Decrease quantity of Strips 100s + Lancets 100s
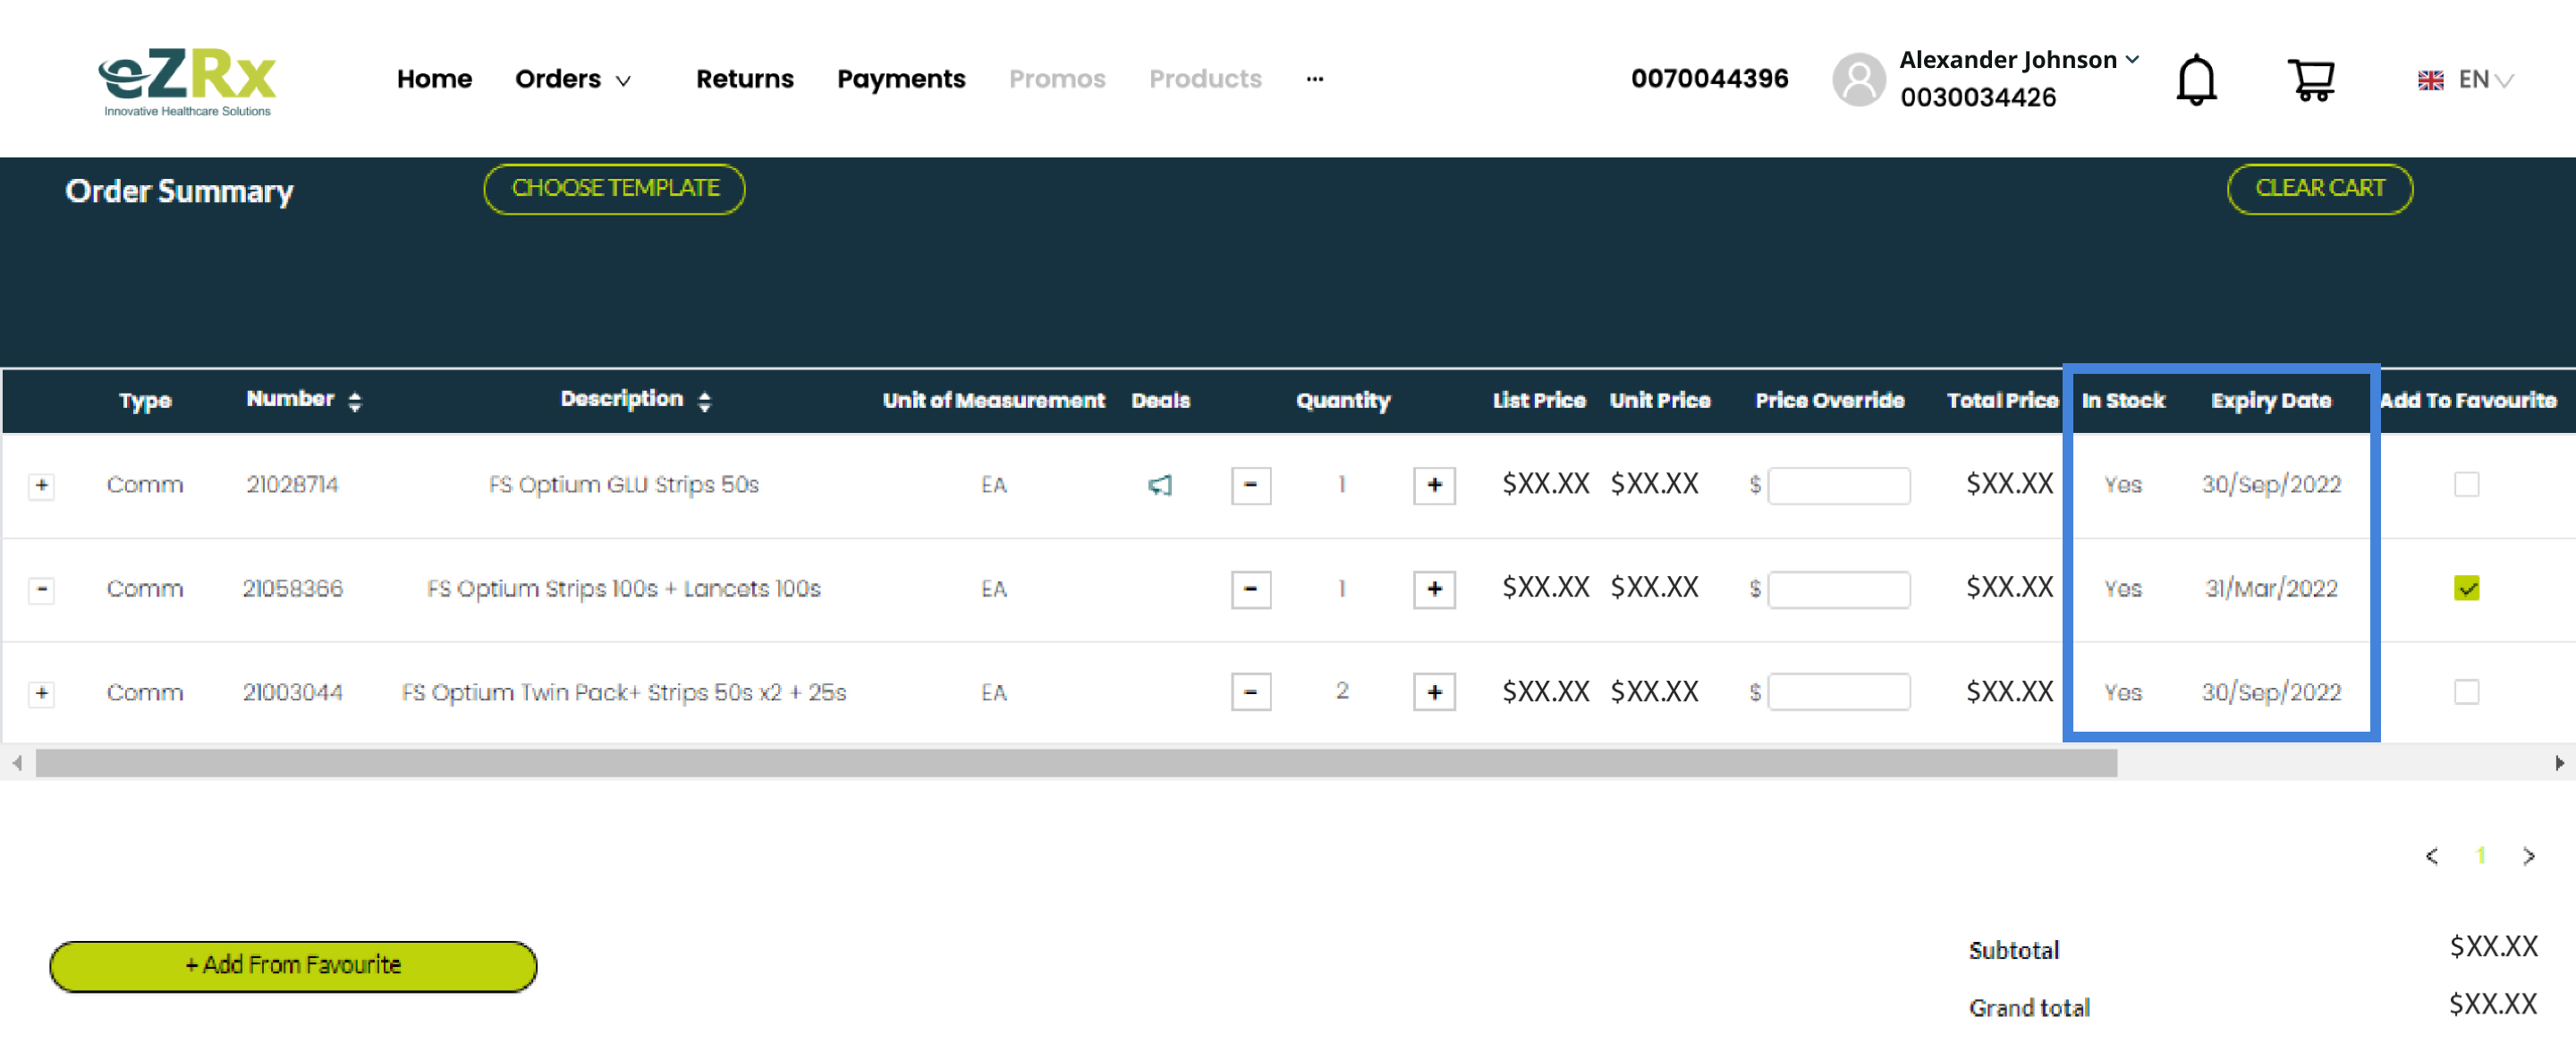Viewport: 2576px width, 1051px height. (1250, 589)
